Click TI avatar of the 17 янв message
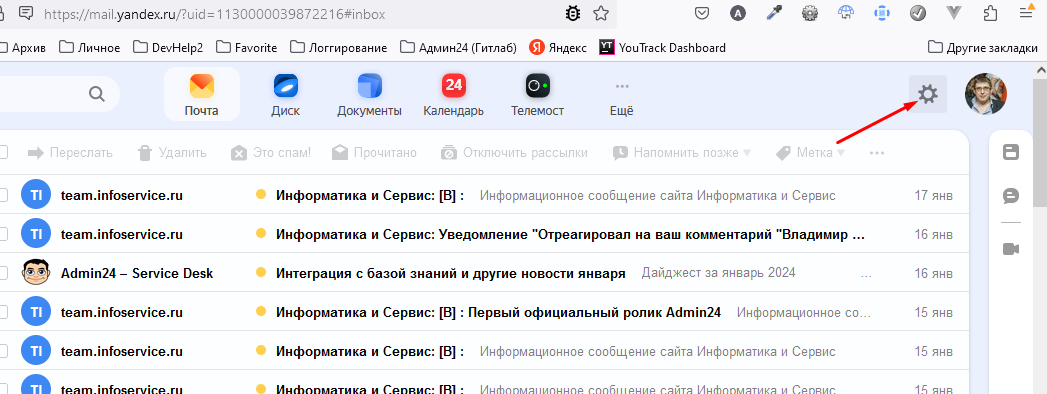Screen dimensions: 1047x394 35,195
